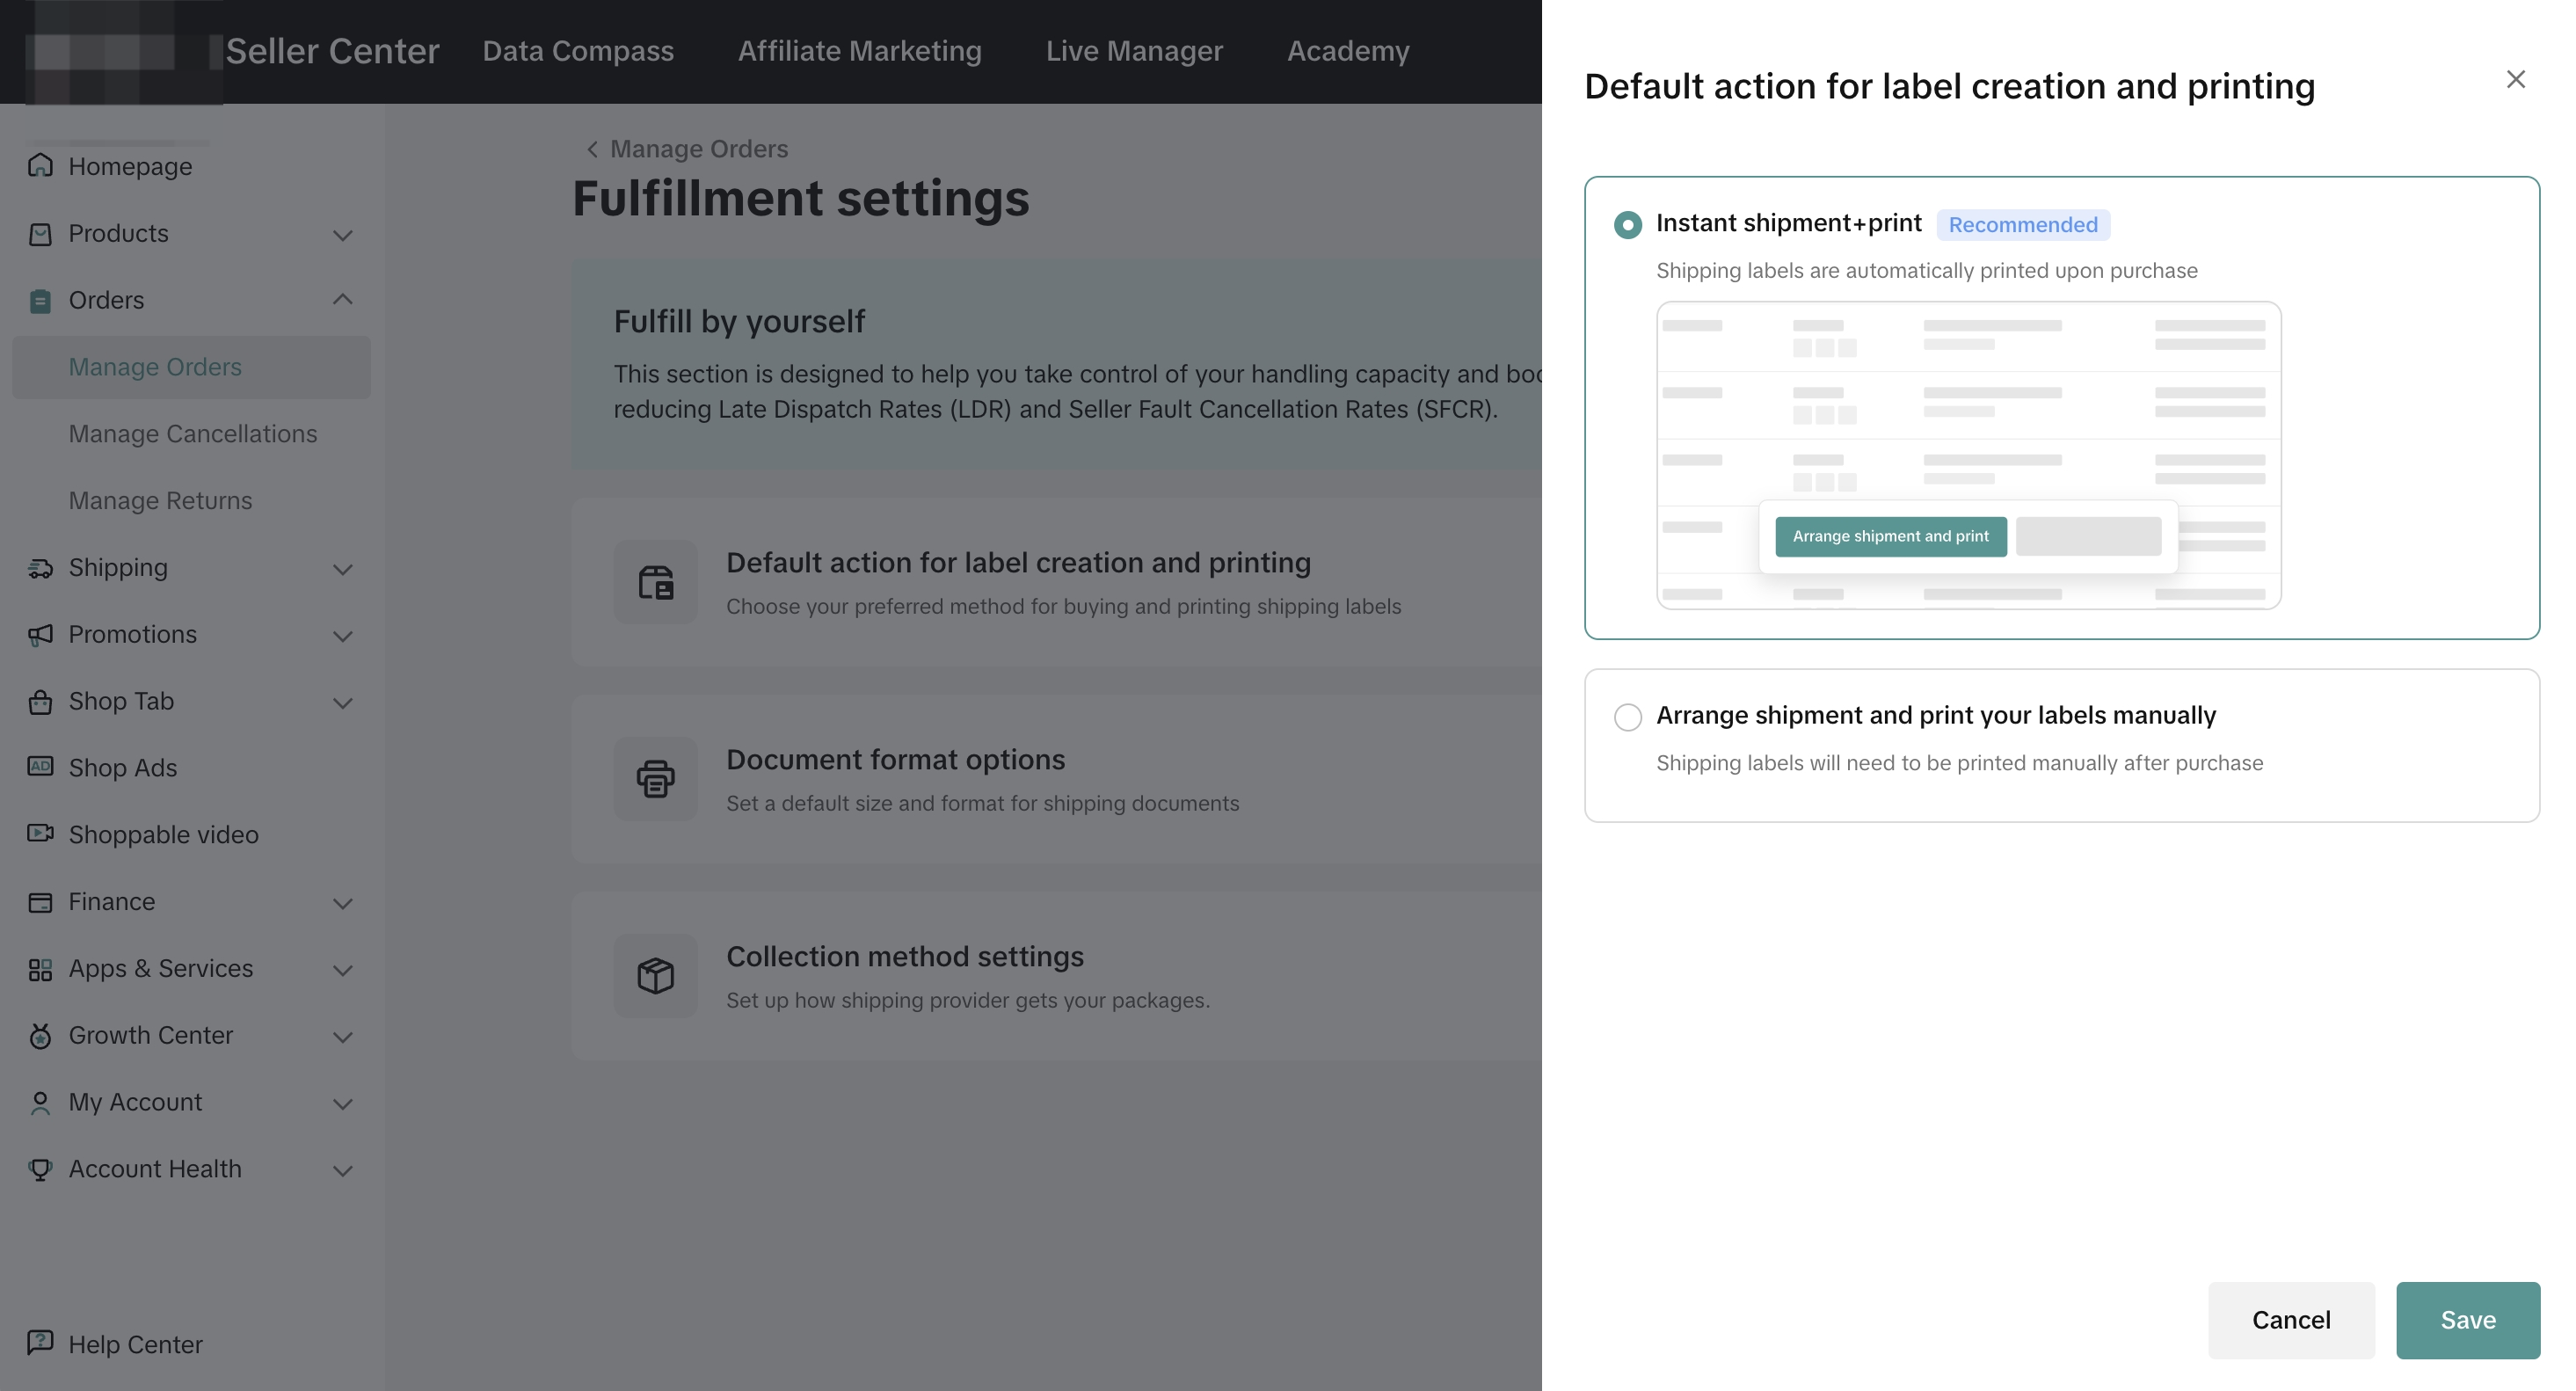The height and width of the screenshot is (1391, 2576).
Task: Close the side panel with X
Action: [2516, 79]
